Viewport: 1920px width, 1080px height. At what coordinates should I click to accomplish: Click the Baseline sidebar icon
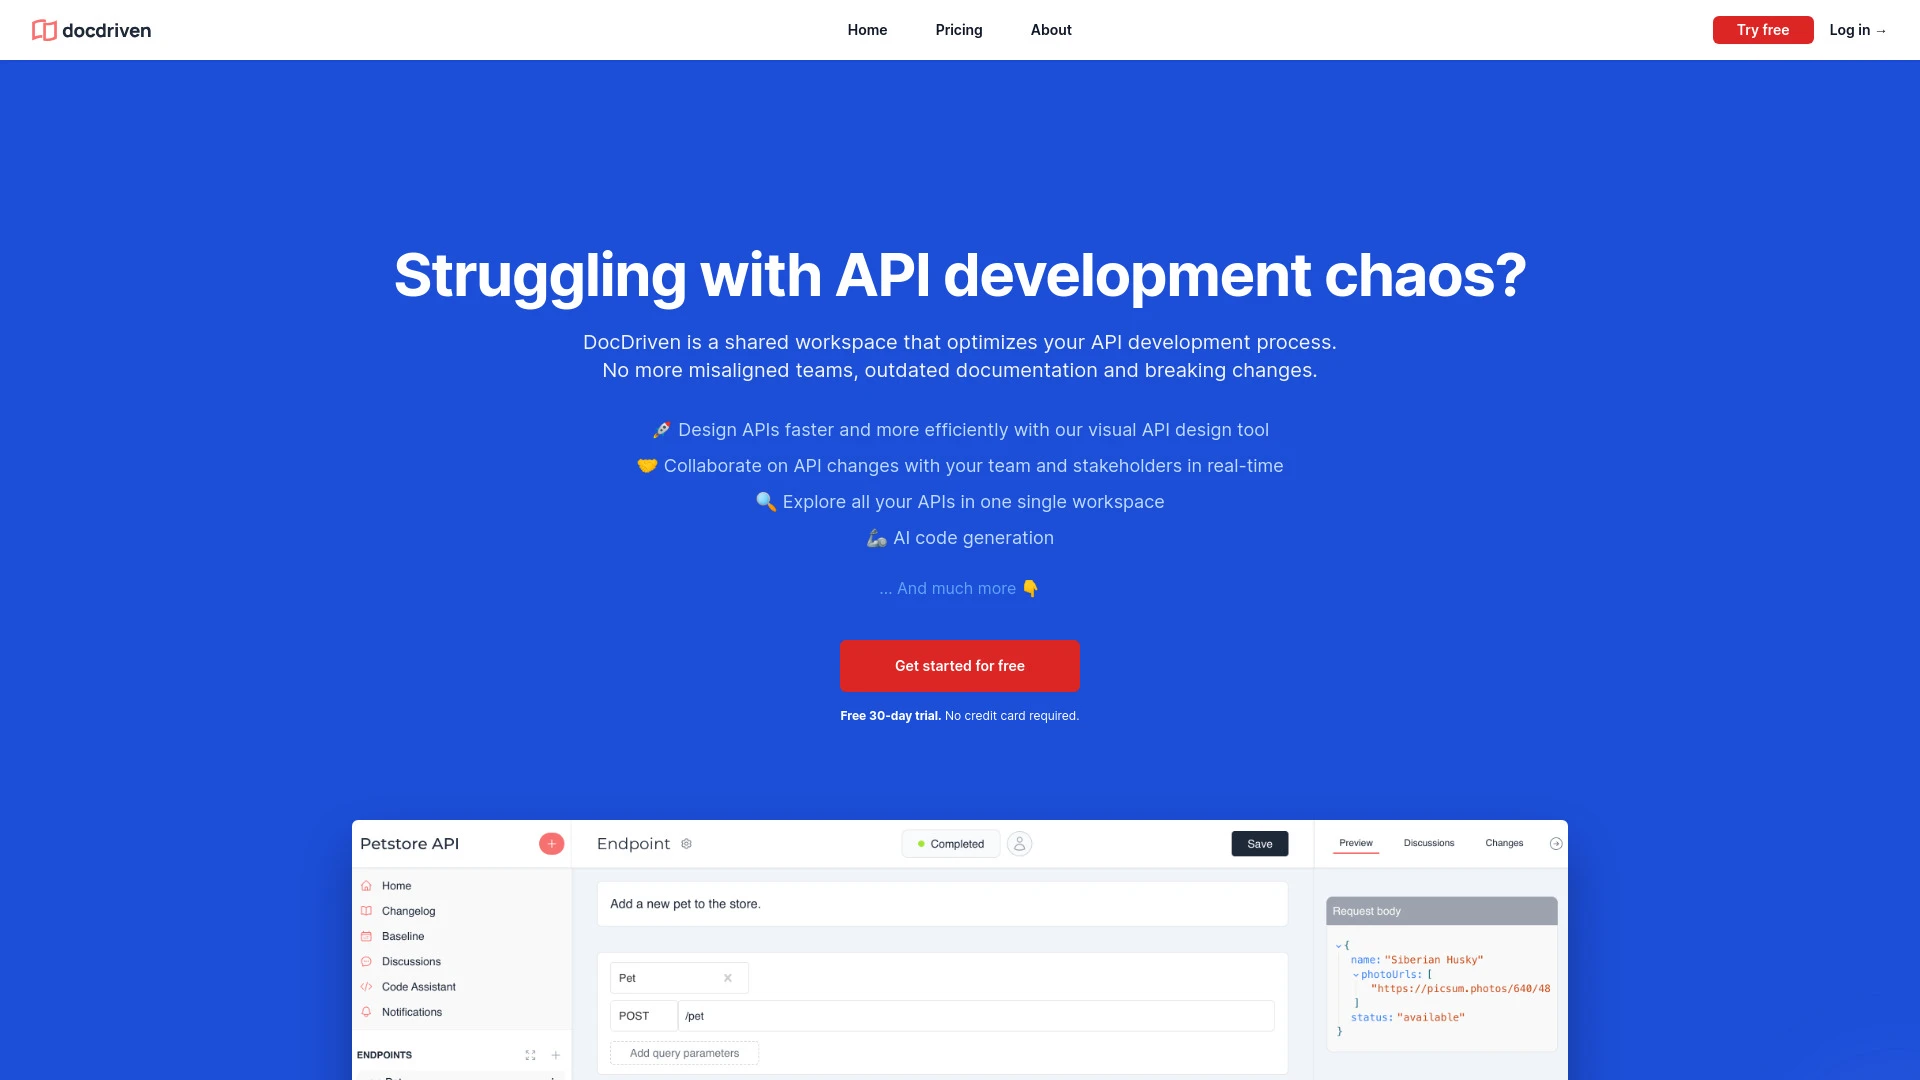367,935
